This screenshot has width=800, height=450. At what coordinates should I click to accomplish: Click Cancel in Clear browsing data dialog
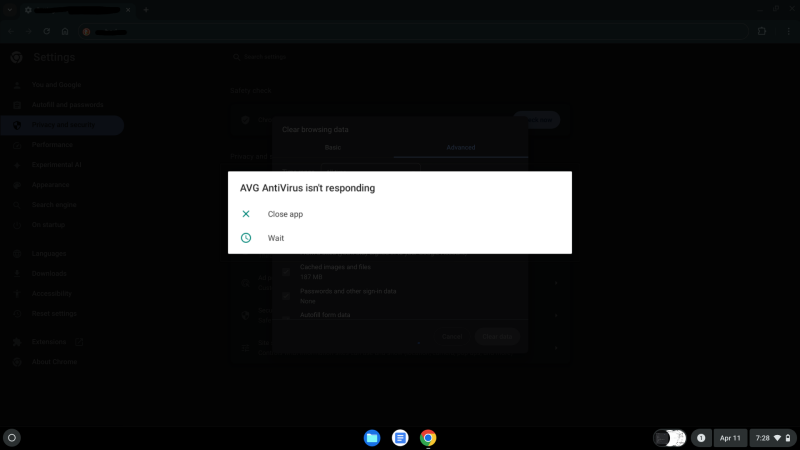(x=452, y=337)
